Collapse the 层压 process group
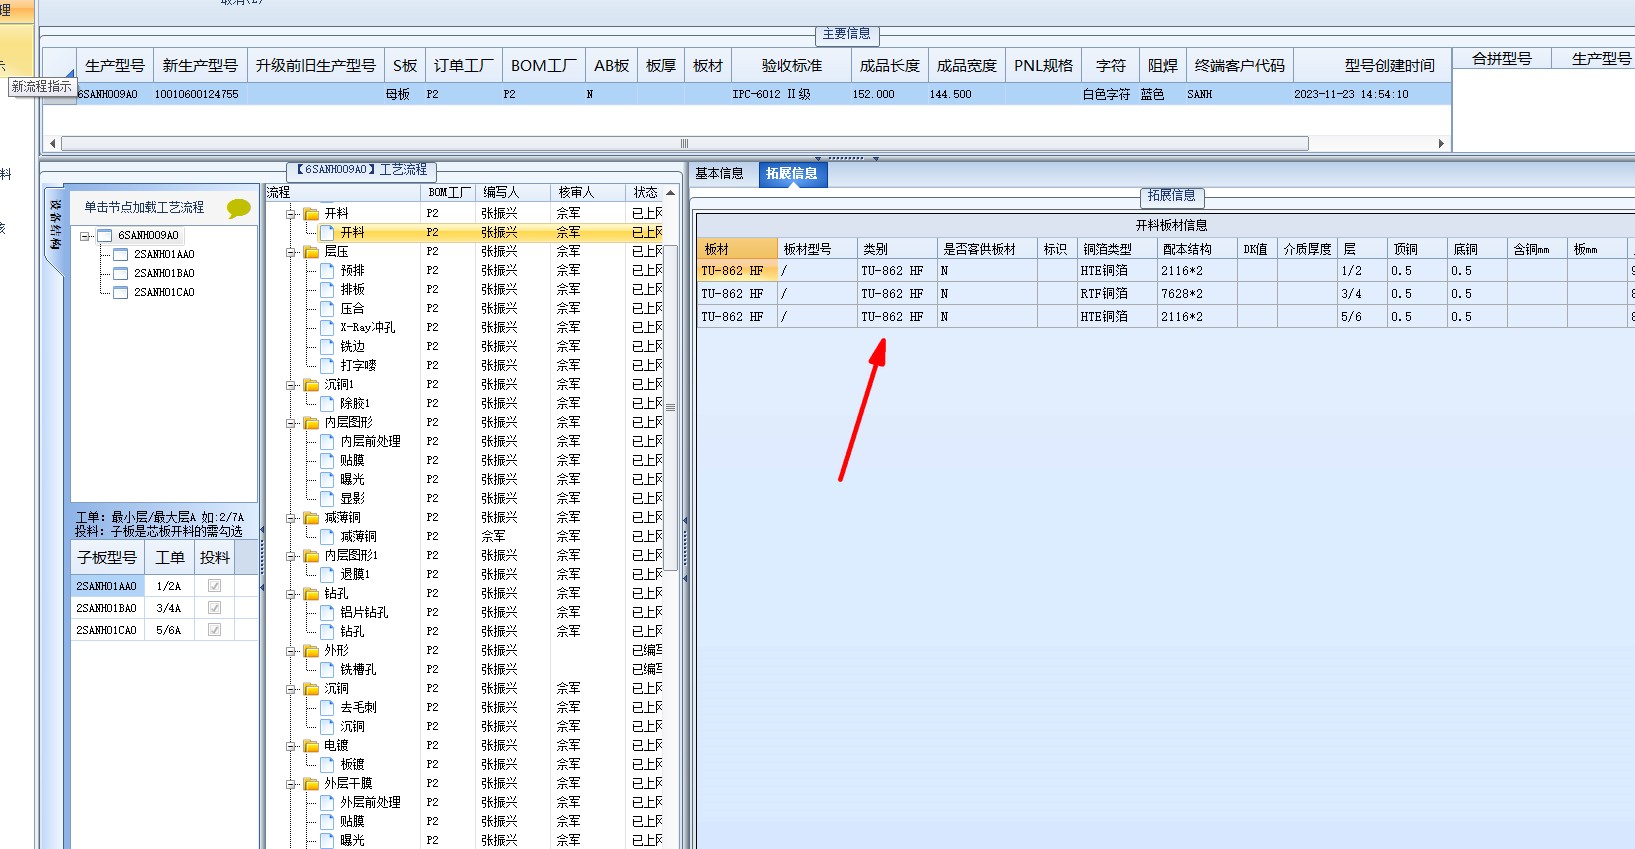 coord(292,252)
